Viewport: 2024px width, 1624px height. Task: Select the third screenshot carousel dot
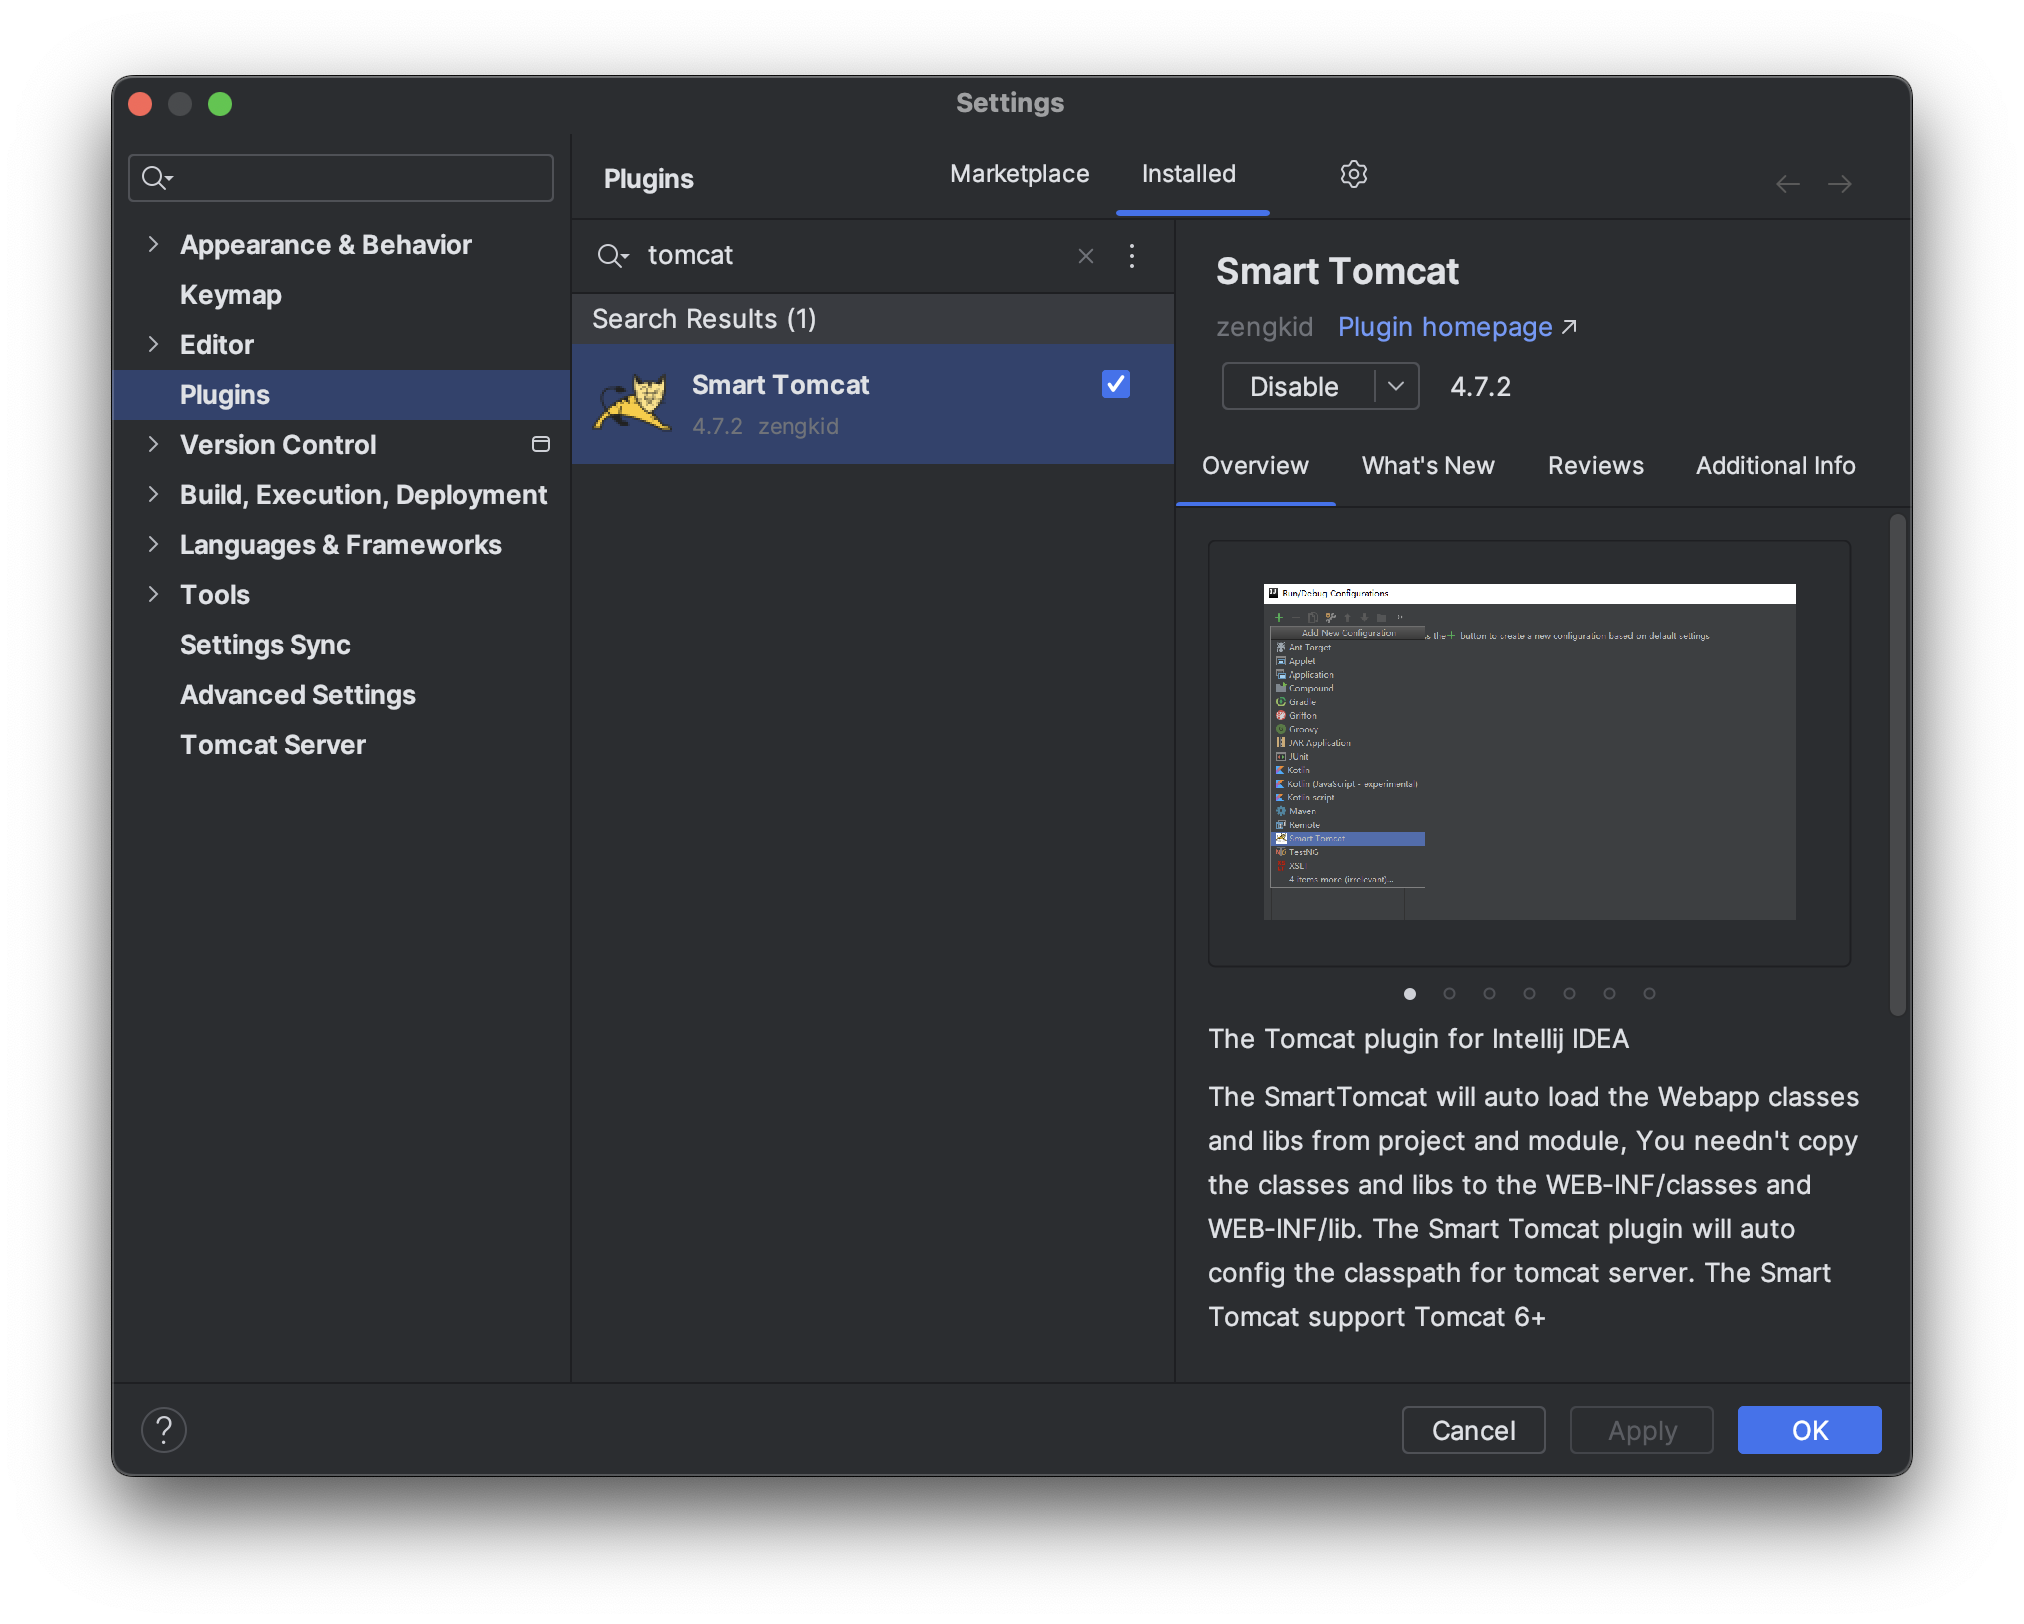(x=1490, y=993)
